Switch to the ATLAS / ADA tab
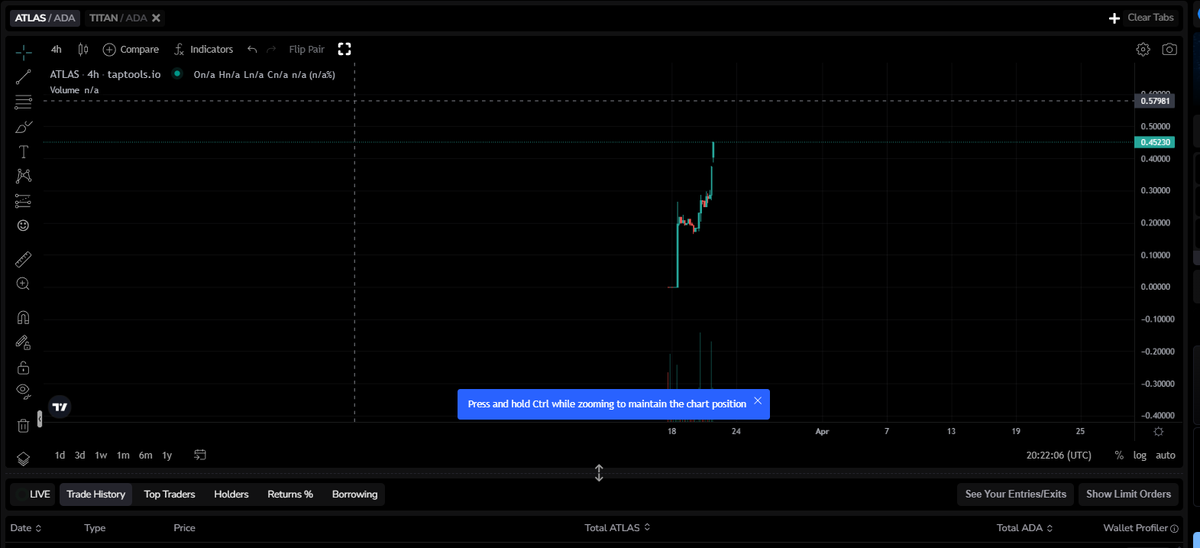Image resolution: width=1200 pixels, height=548 pixels. (44, 17)
